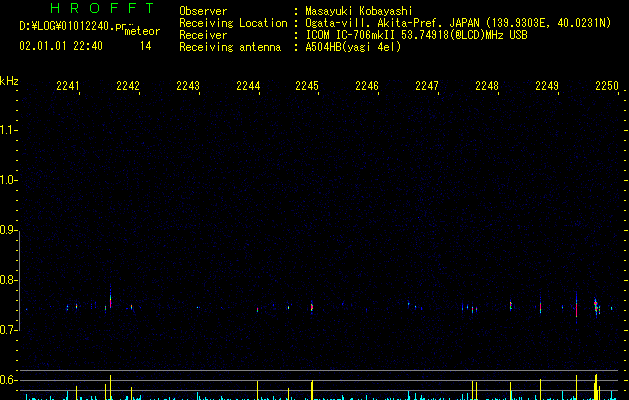Click the 1.1 kHz frequency axis label
Viewport: 629px width, 400px height.
point(8,130)
